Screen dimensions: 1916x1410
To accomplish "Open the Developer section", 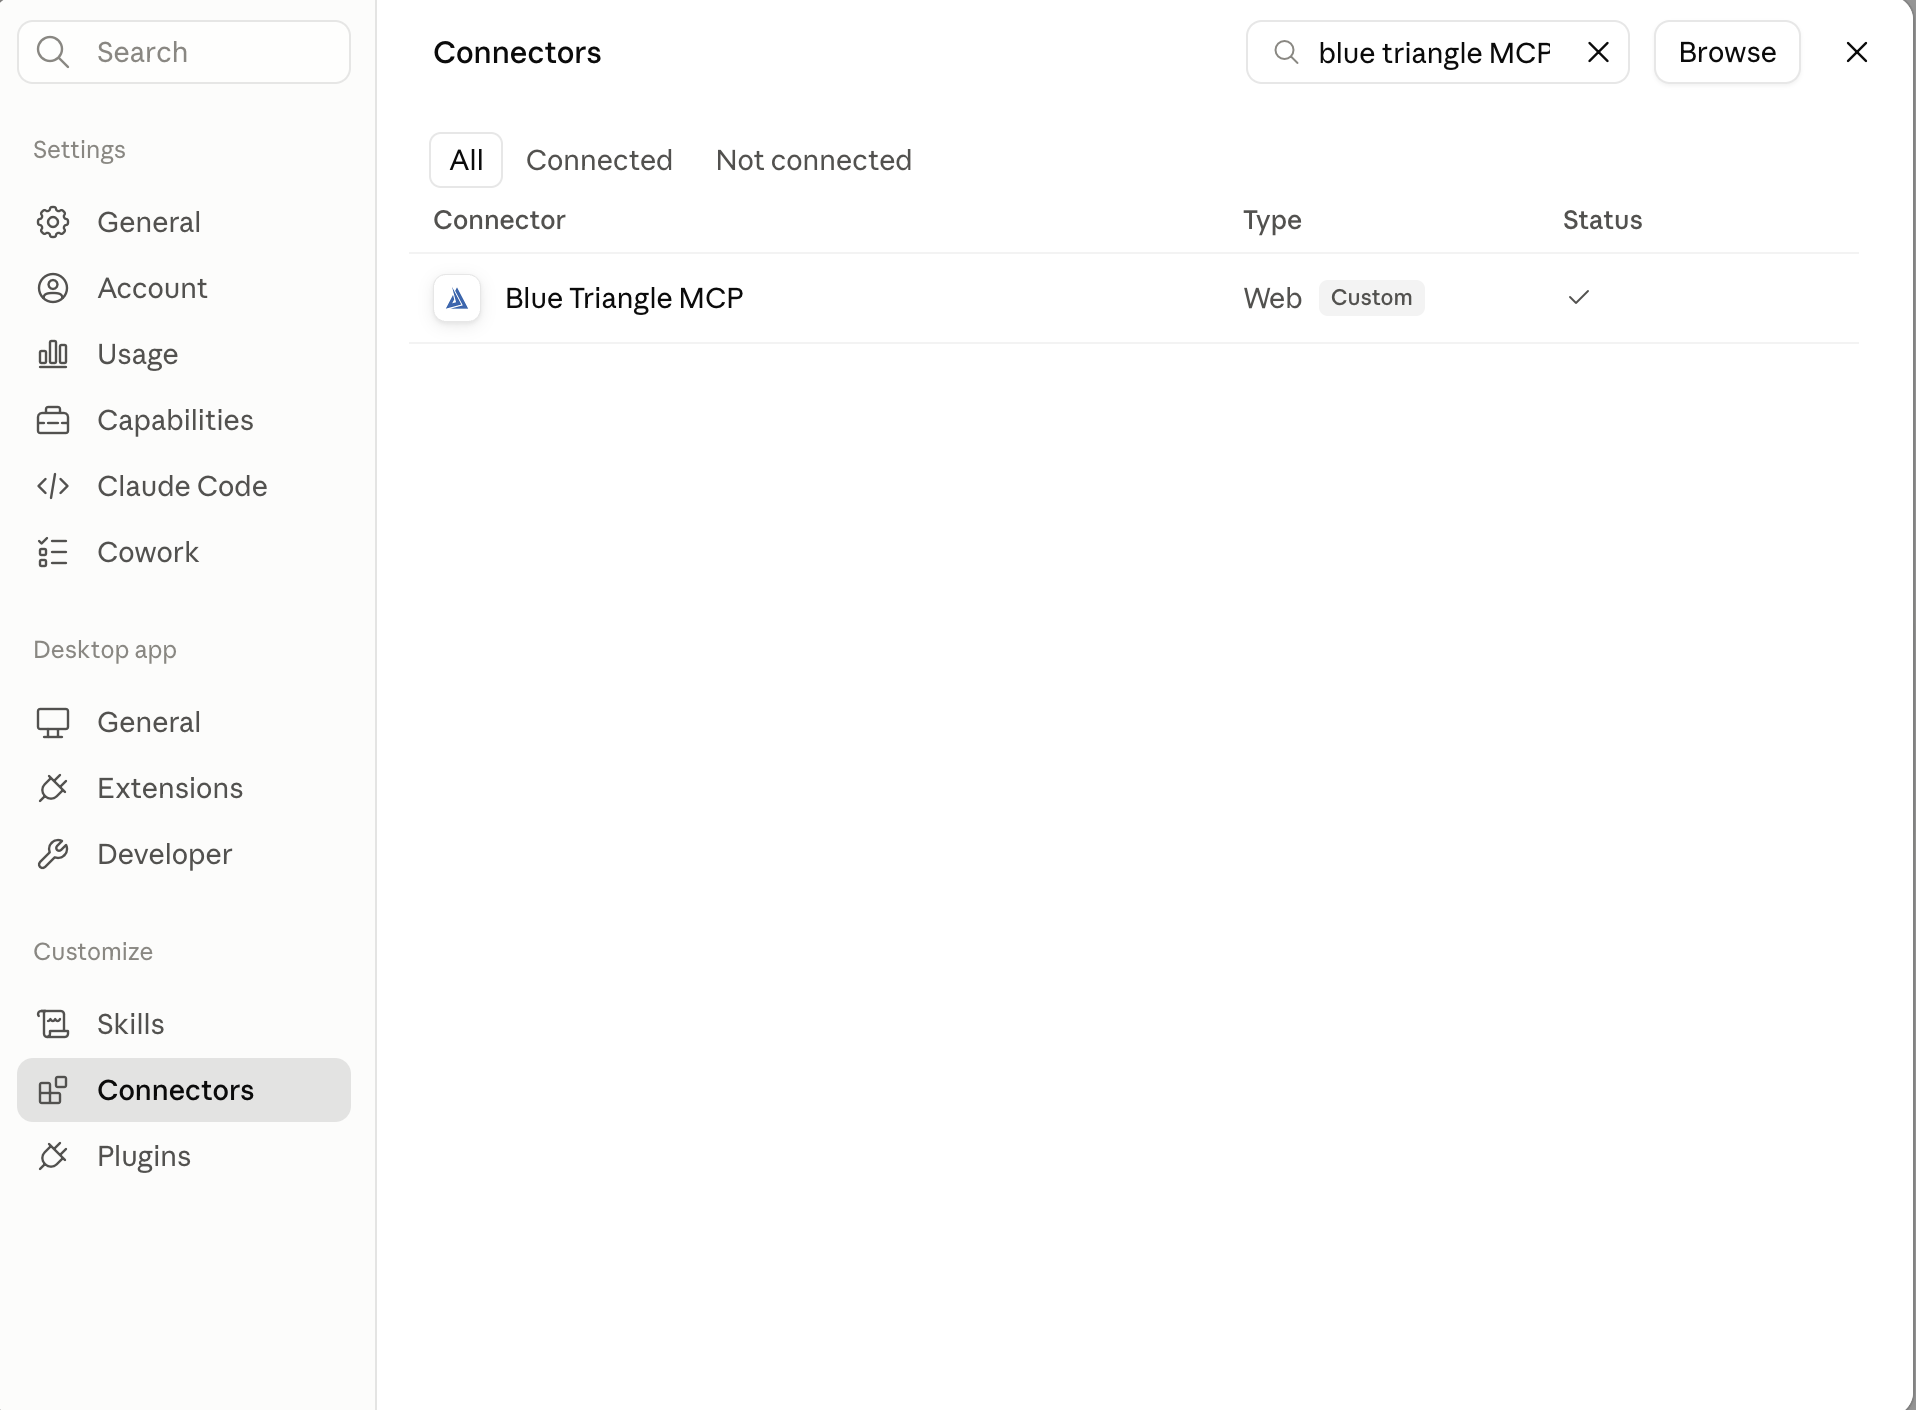I will tap(184, 854).
